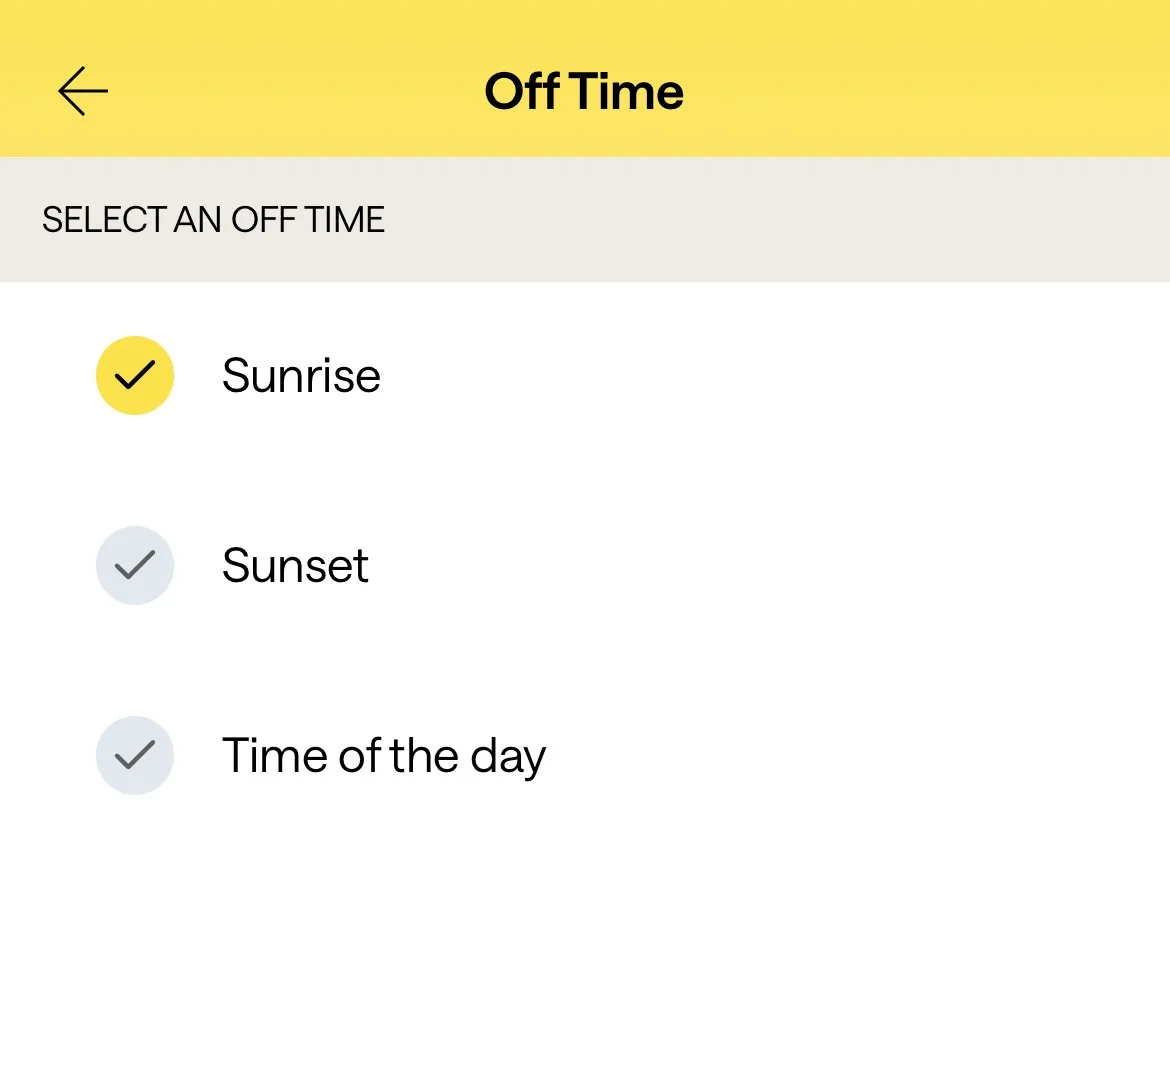Image resolution: width=1170 pixels, height=1077 pixels.
Task: Toggle the Time of the day selection indicator
Action: click(135, 755)
